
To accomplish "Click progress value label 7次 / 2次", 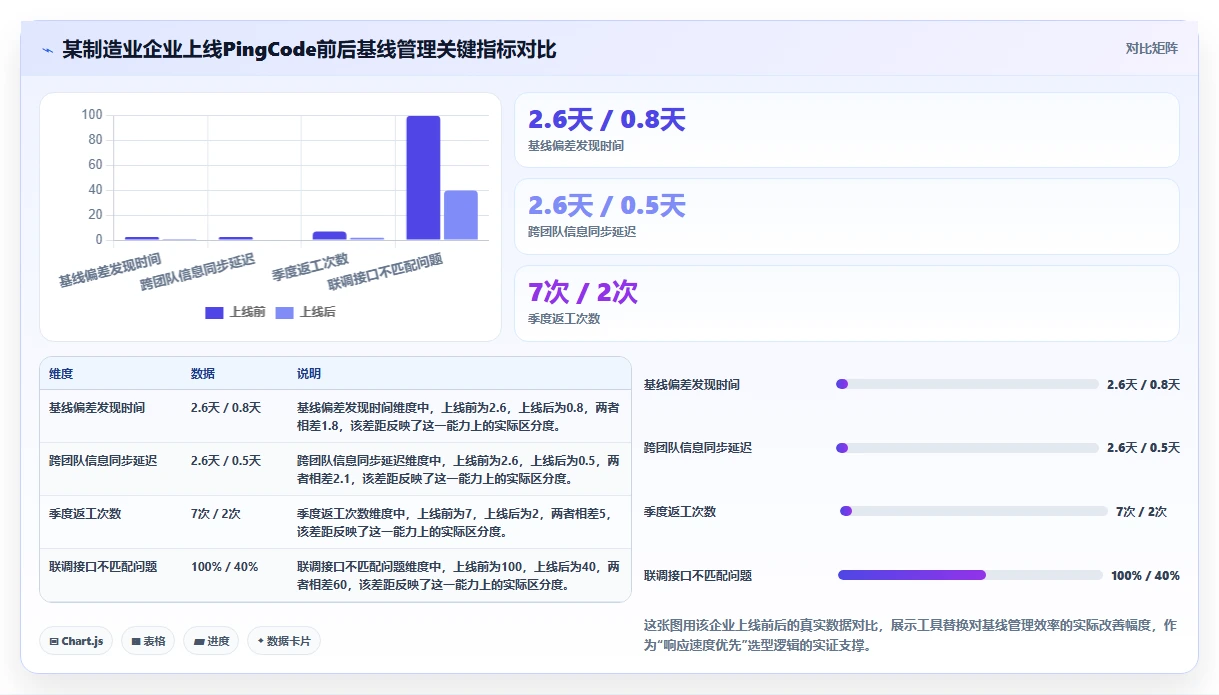I will point(1141,512).
